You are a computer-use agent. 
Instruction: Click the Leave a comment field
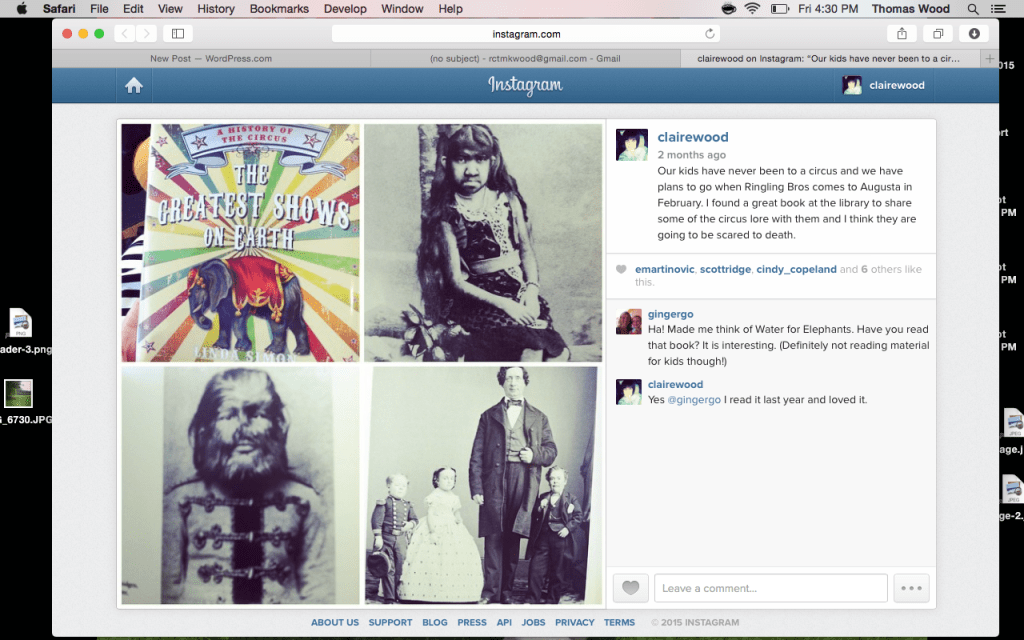point(770,588)
